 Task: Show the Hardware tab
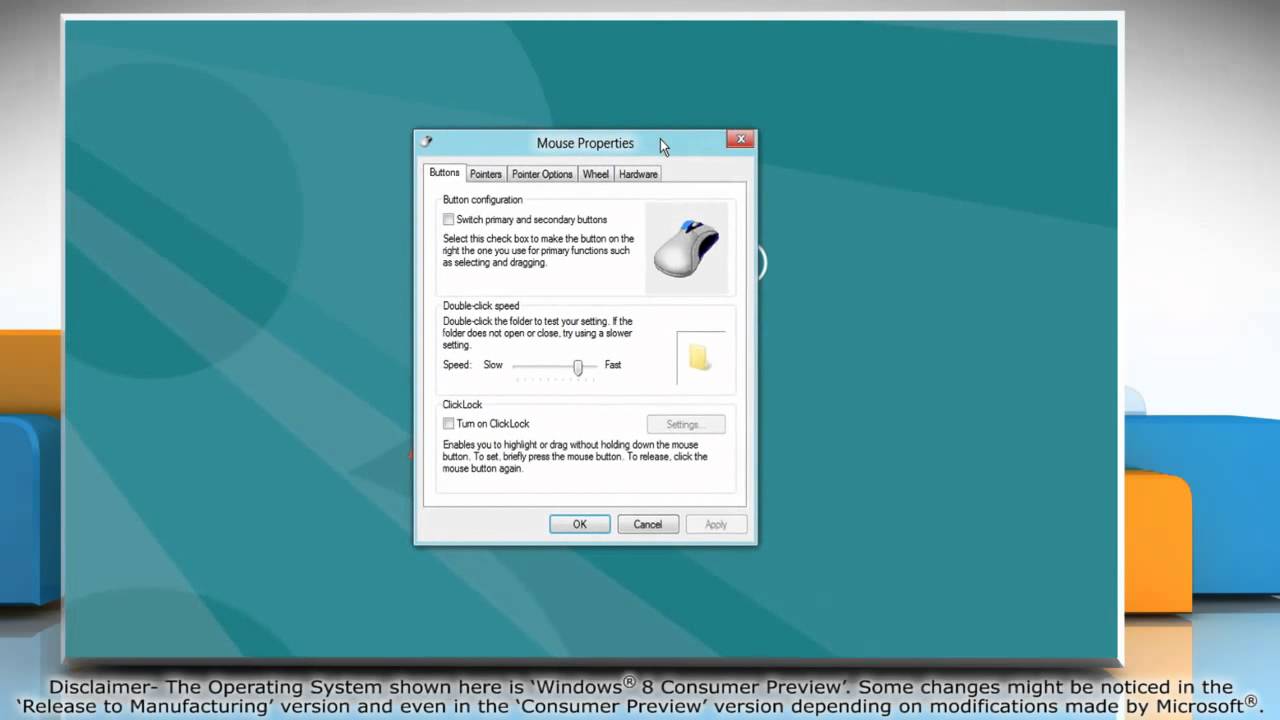point(638,174)
